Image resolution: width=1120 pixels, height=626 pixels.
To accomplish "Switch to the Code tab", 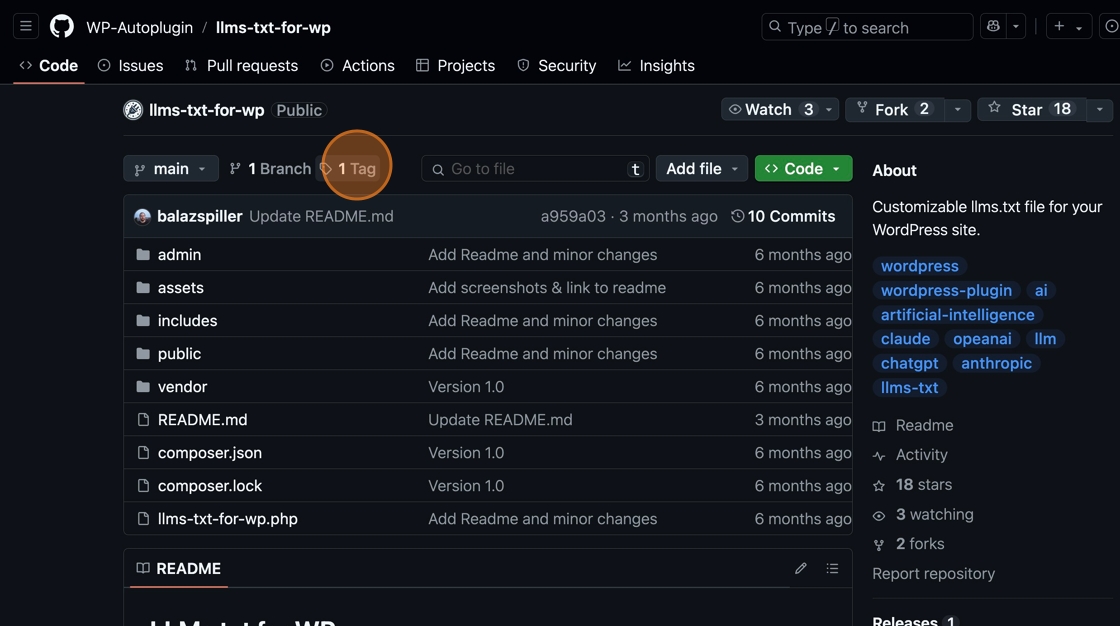I will pyautogui.click(x=49, y=66).
